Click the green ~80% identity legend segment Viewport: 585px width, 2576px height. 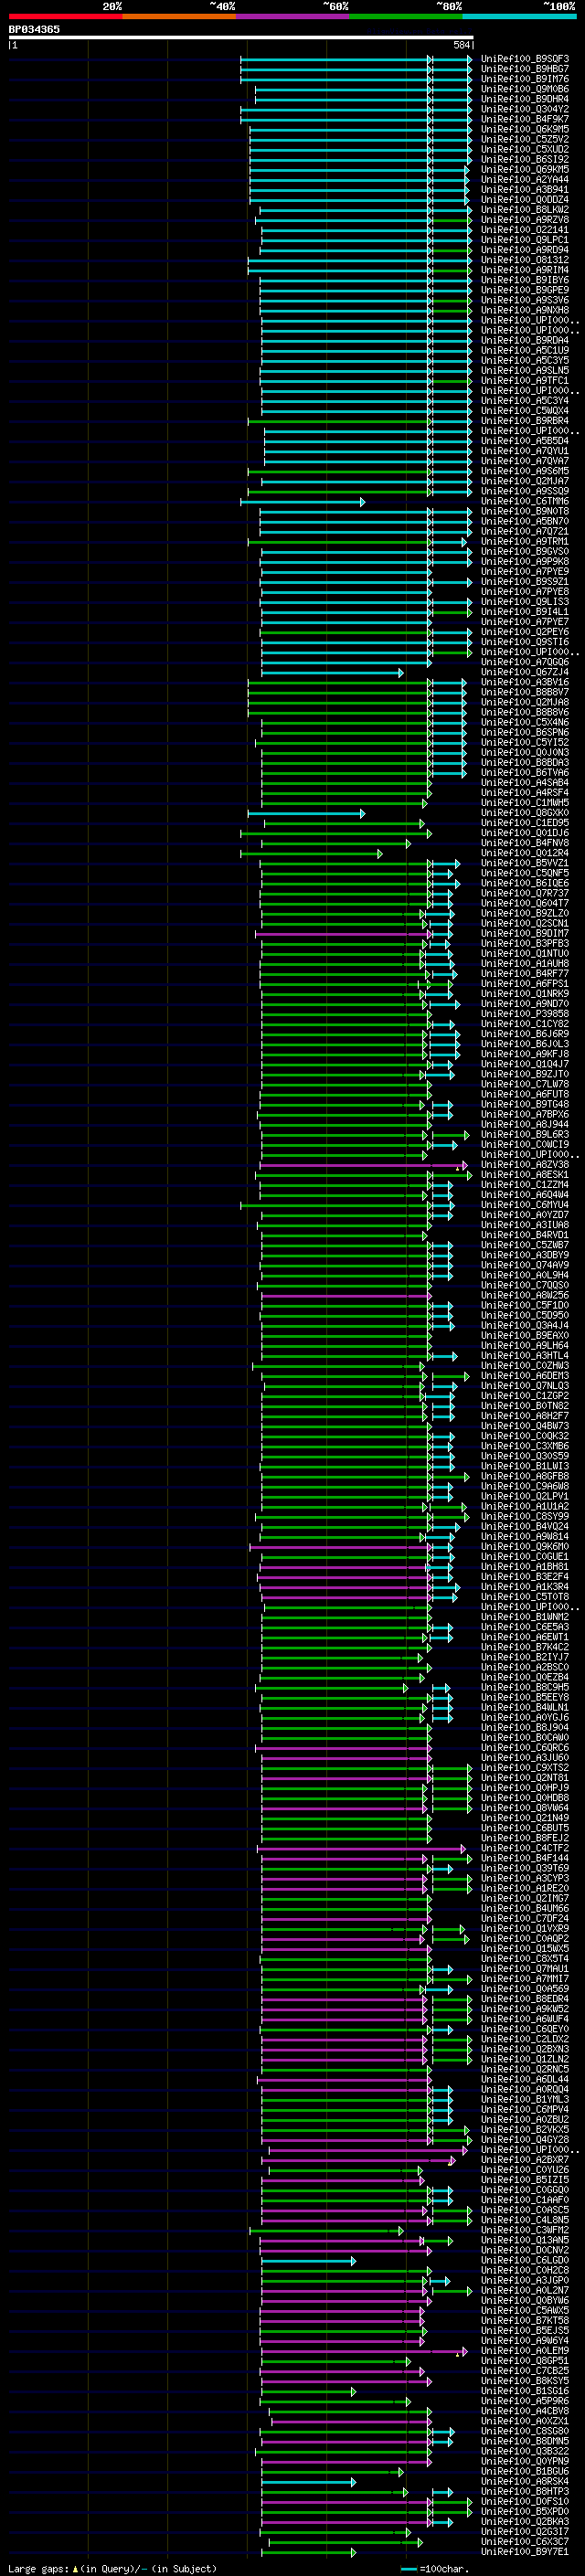click(406, 16)
